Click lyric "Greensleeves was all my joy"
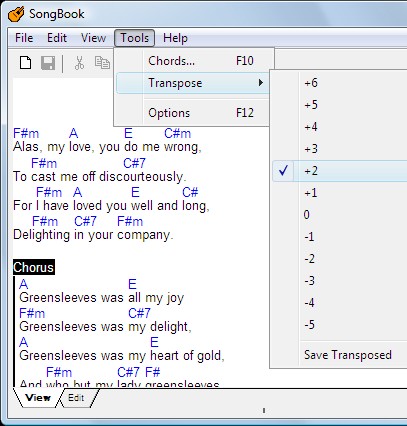407x426 pixels. click(102, 298)
